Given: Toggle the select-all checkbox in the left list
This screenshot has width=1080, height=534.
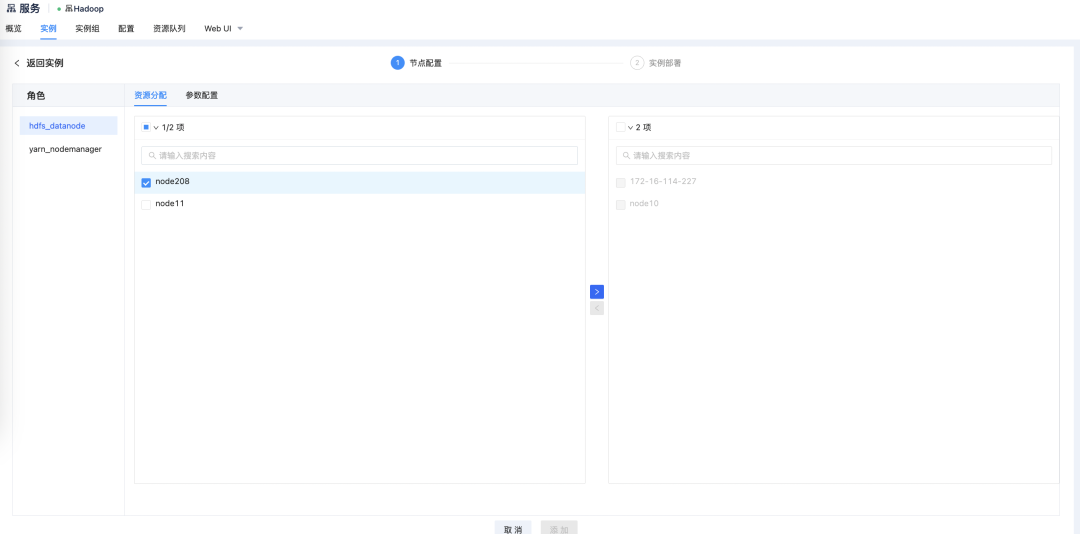Looking at the screenshot, I should click(x=146, y=127).
